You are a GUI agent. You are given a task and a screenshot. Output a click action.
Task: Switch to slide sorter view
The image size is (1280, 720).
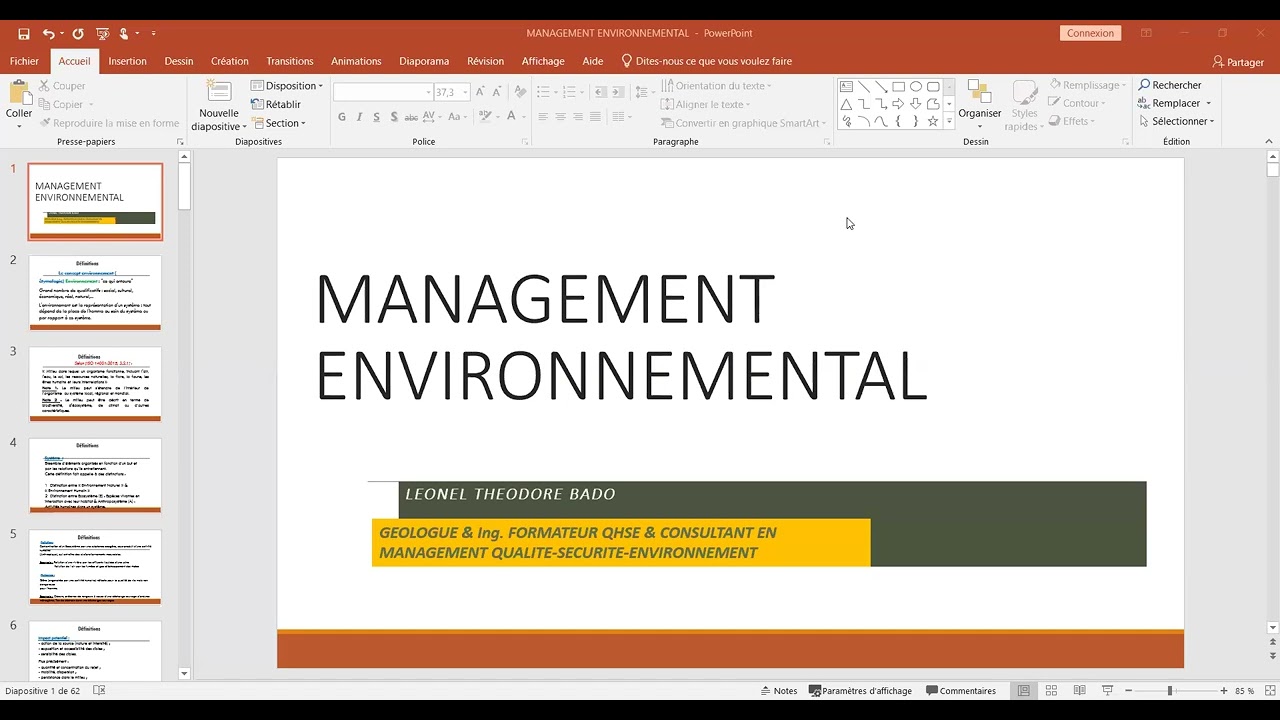pyautogui.click(x=1051, y=691)
